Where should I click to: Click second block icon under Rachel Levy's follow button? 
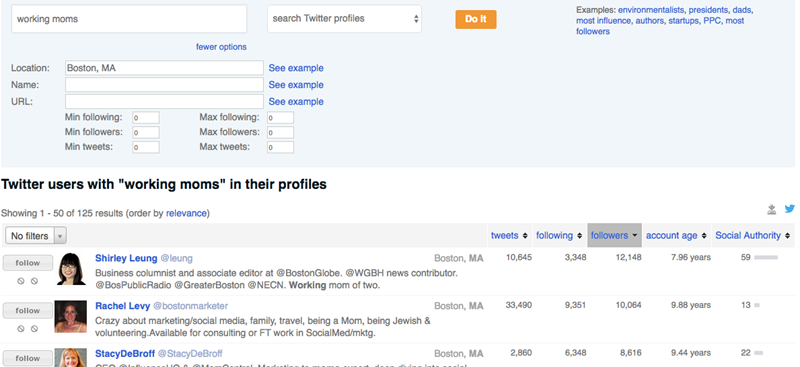pyautogui.click(x=34, y=329)
